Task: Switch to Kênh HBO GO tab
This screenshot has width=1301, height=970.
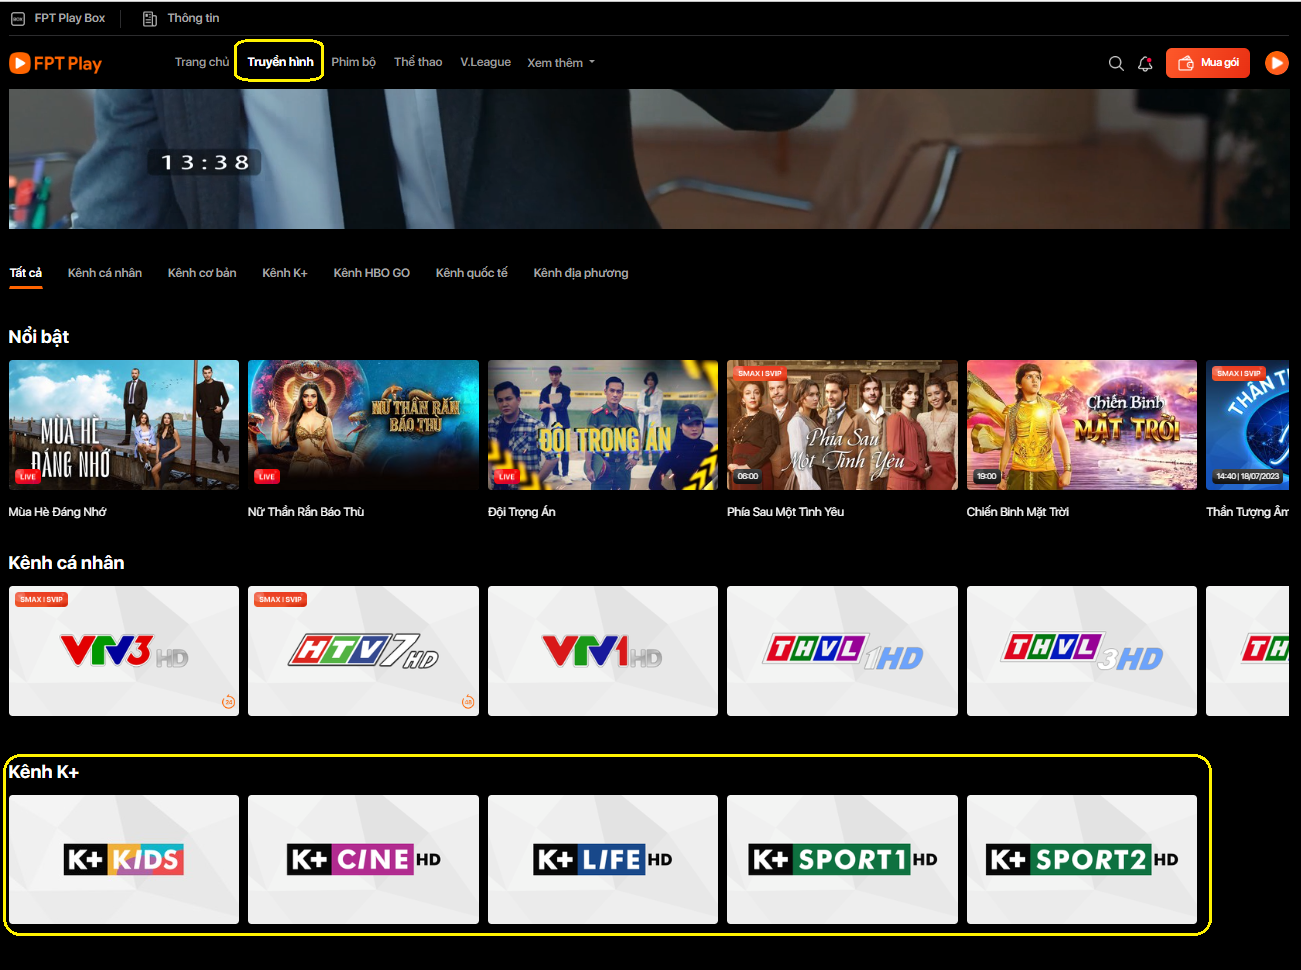Action: pyautogui.click(x=372, y=273)
